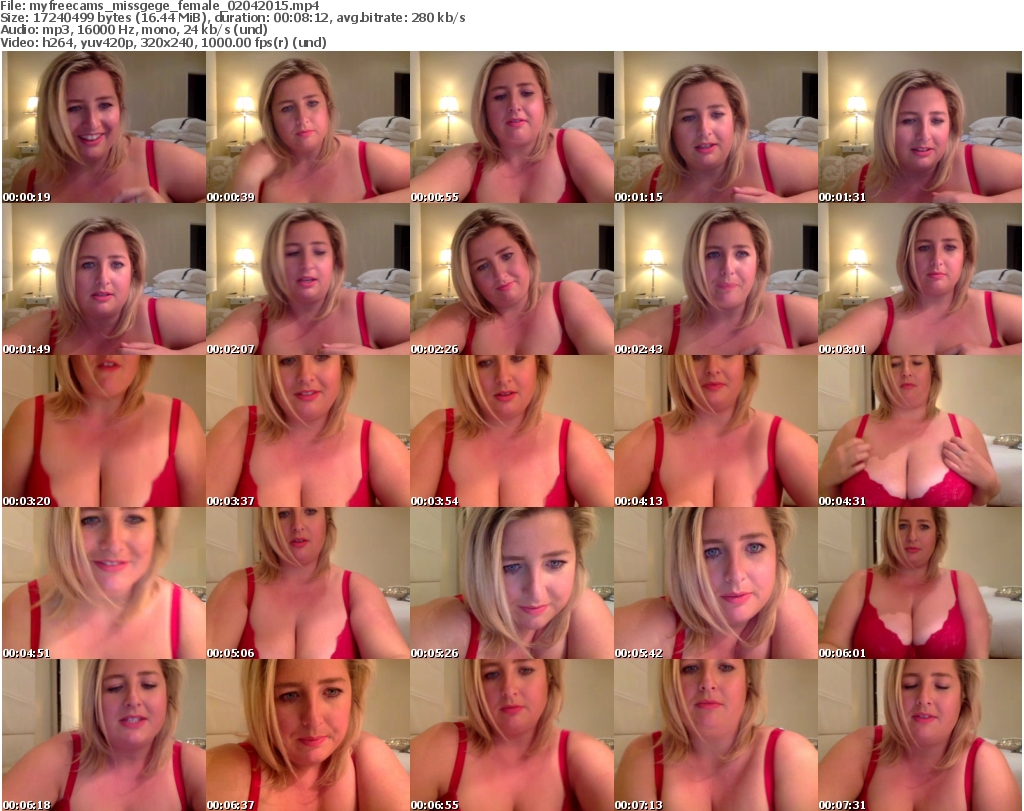Open the frame stamped 00:01:31
1024x811 pixels.
coord(920,127)
